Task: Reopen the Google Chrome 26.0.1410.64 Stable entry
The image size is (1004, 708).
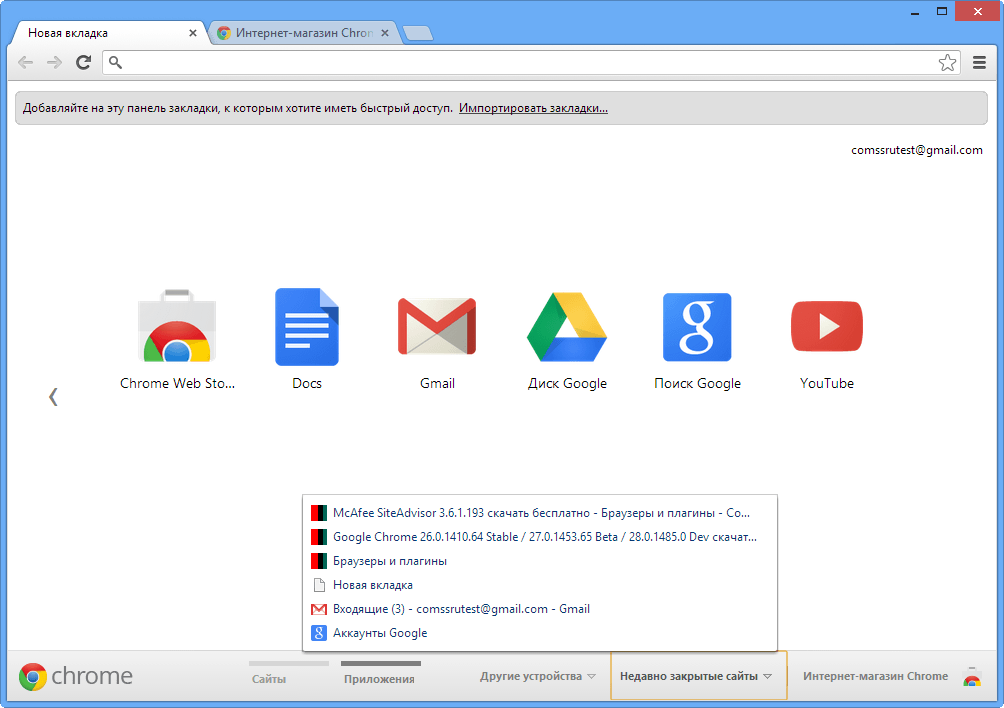Action: pyautogui.click(x=540, y=537)
